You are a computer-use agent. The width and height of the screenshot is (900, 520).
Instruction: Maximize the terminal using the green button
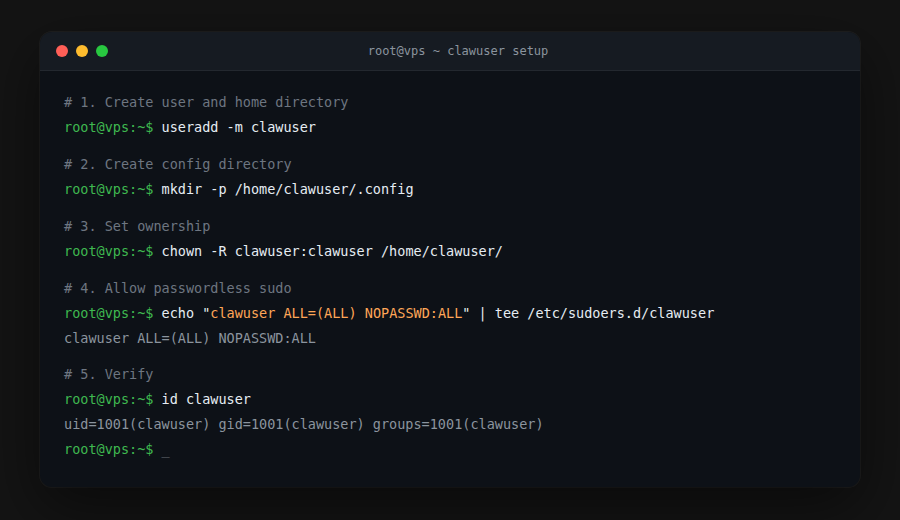click(x=102, y=51)
